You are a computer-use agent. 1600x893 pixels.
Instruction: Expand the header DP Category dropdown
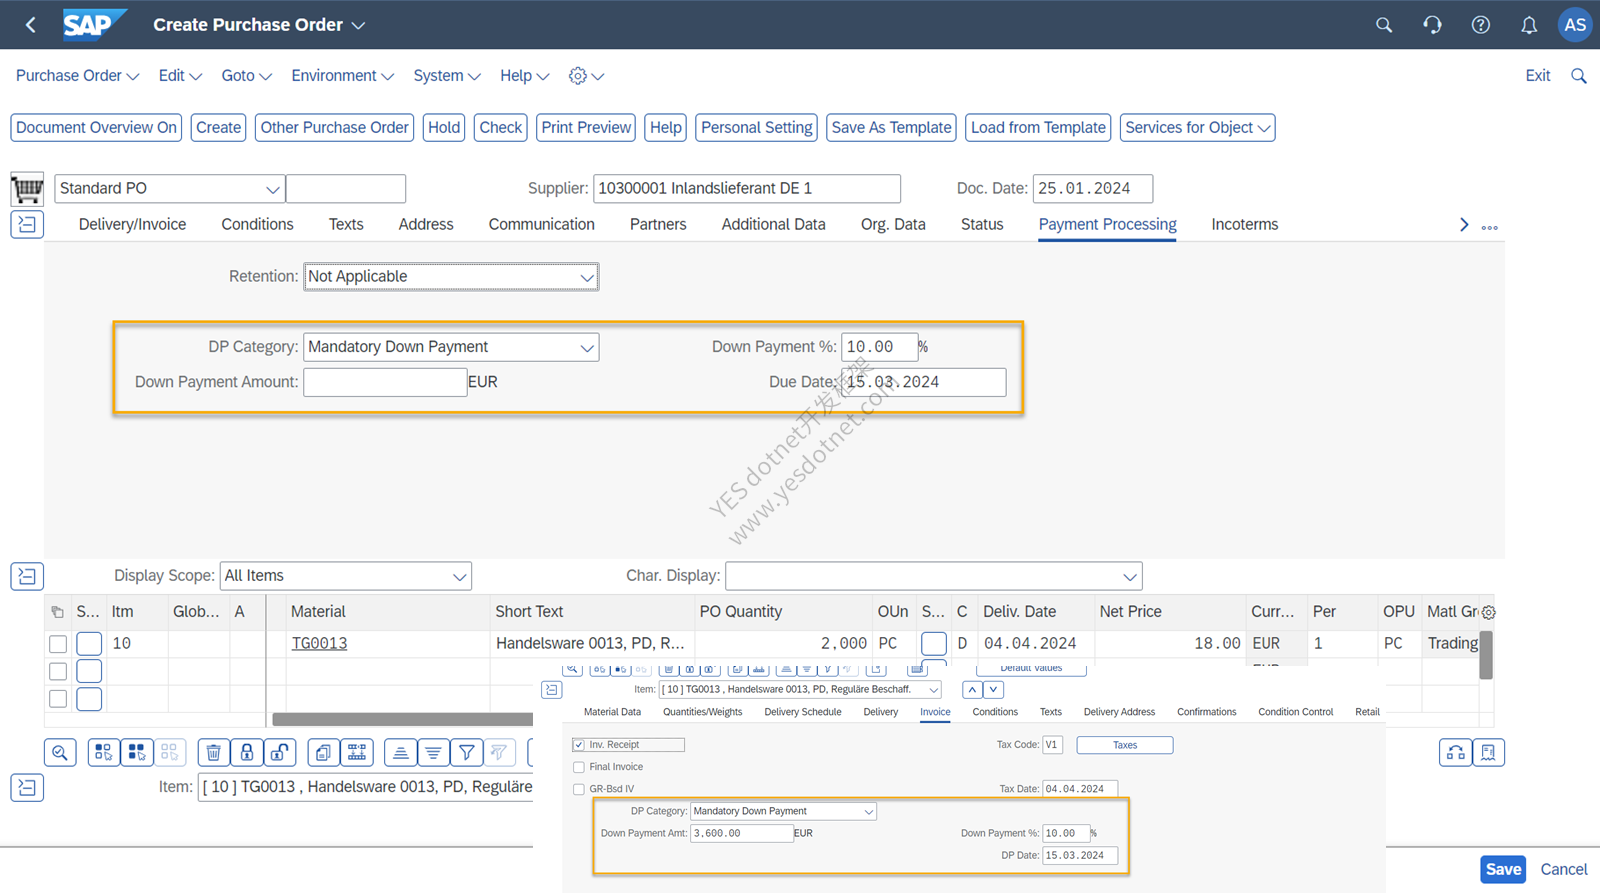click(451, 347)
